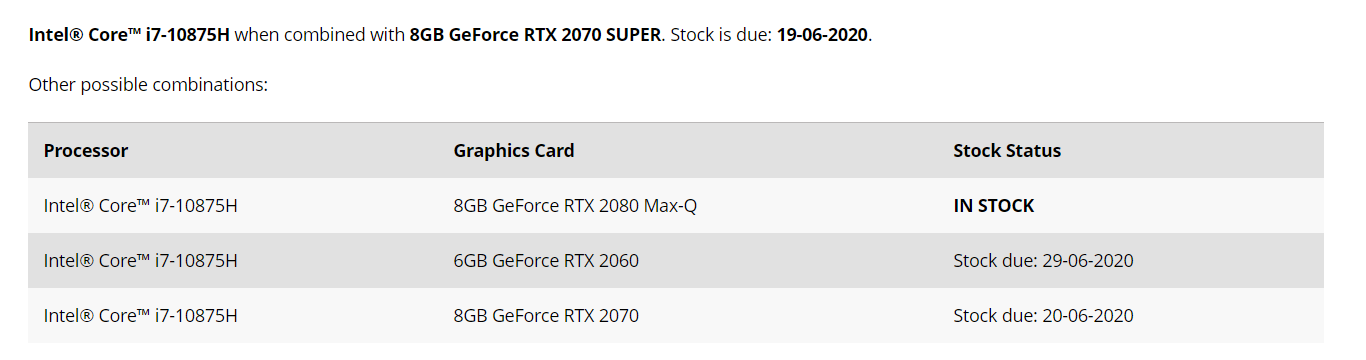This screenshot has height=360, width=1366.
Task: Click the Graphics Card column header
Action: tap(514, 151)
